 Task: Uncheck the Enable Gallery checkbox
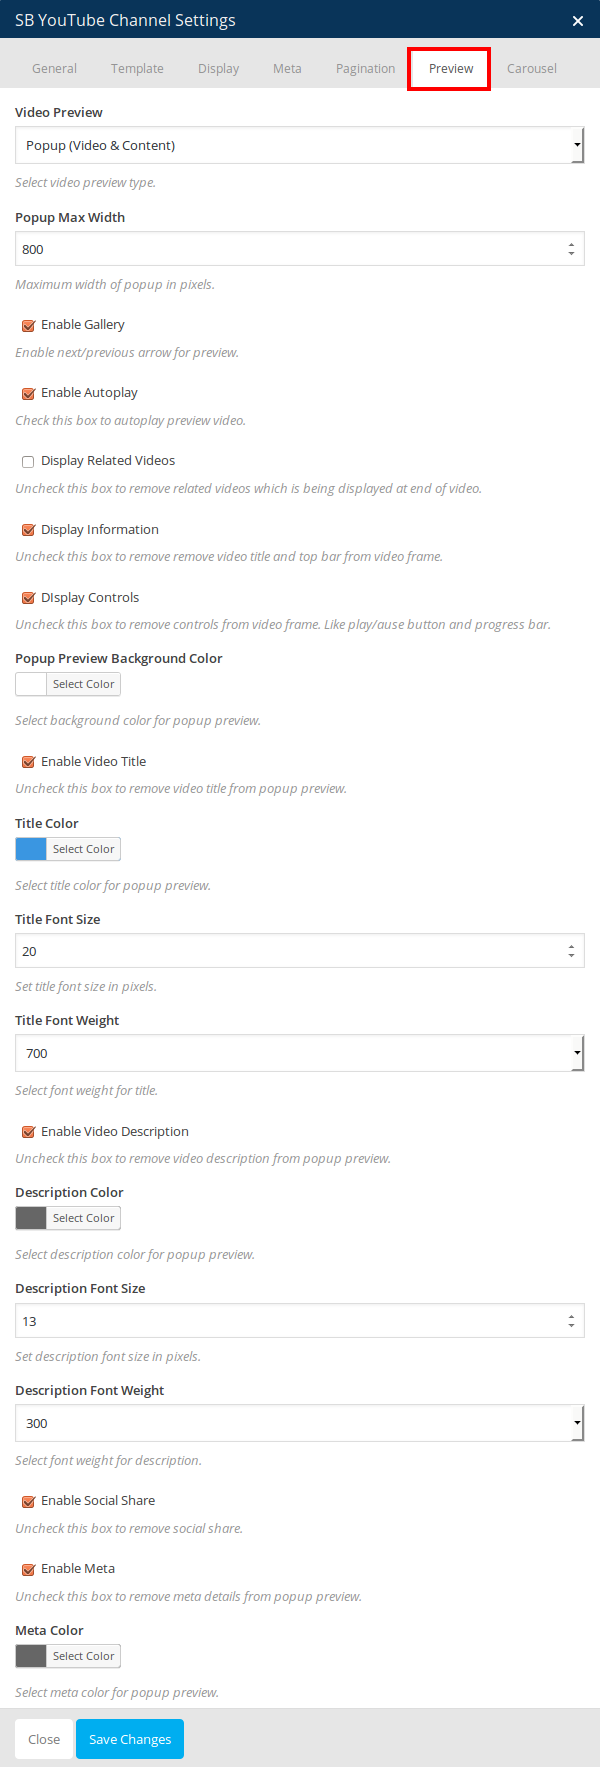[x=29, y=325]
